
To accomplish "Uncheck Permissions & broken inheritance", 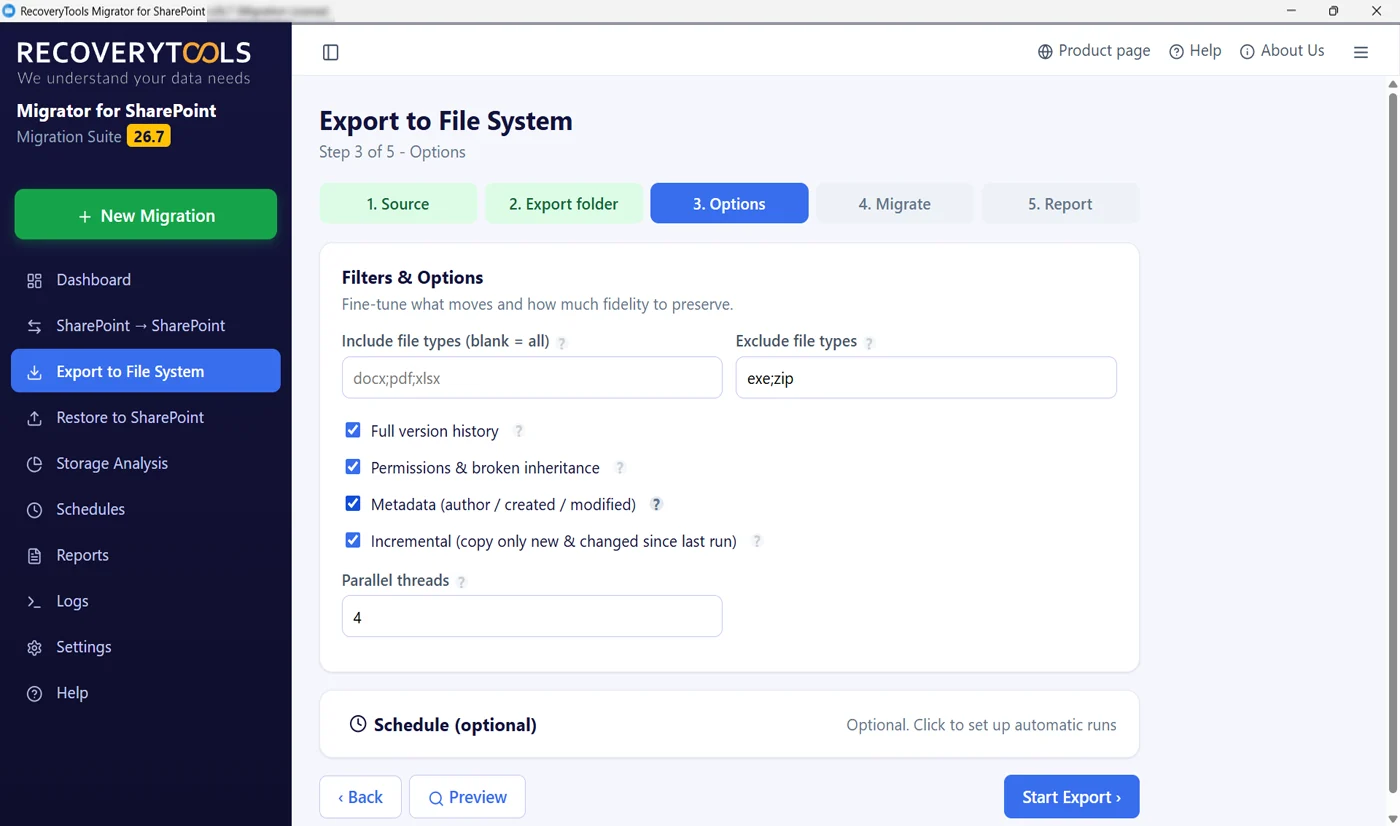I will pyautogui.click(x=353, y=467).
